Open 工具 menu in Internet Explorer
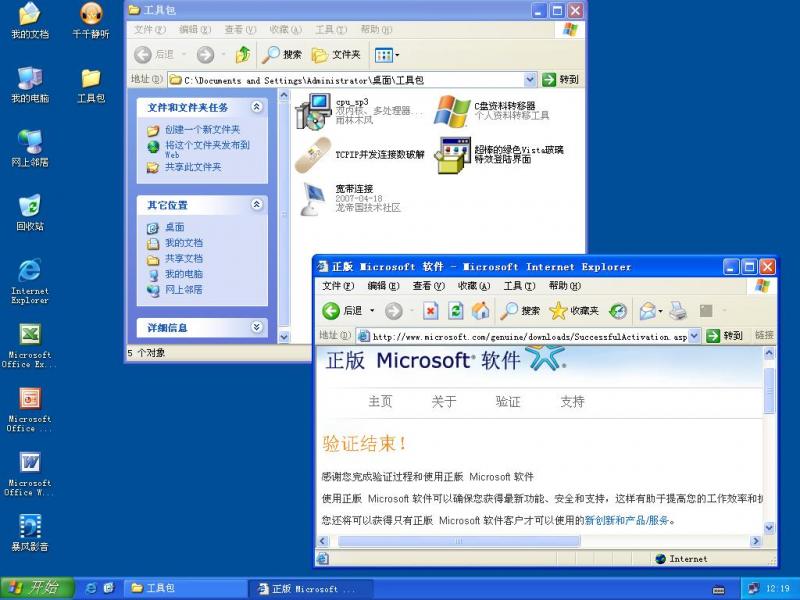This screenshot has height=600, width=800. tap(519, 286)
